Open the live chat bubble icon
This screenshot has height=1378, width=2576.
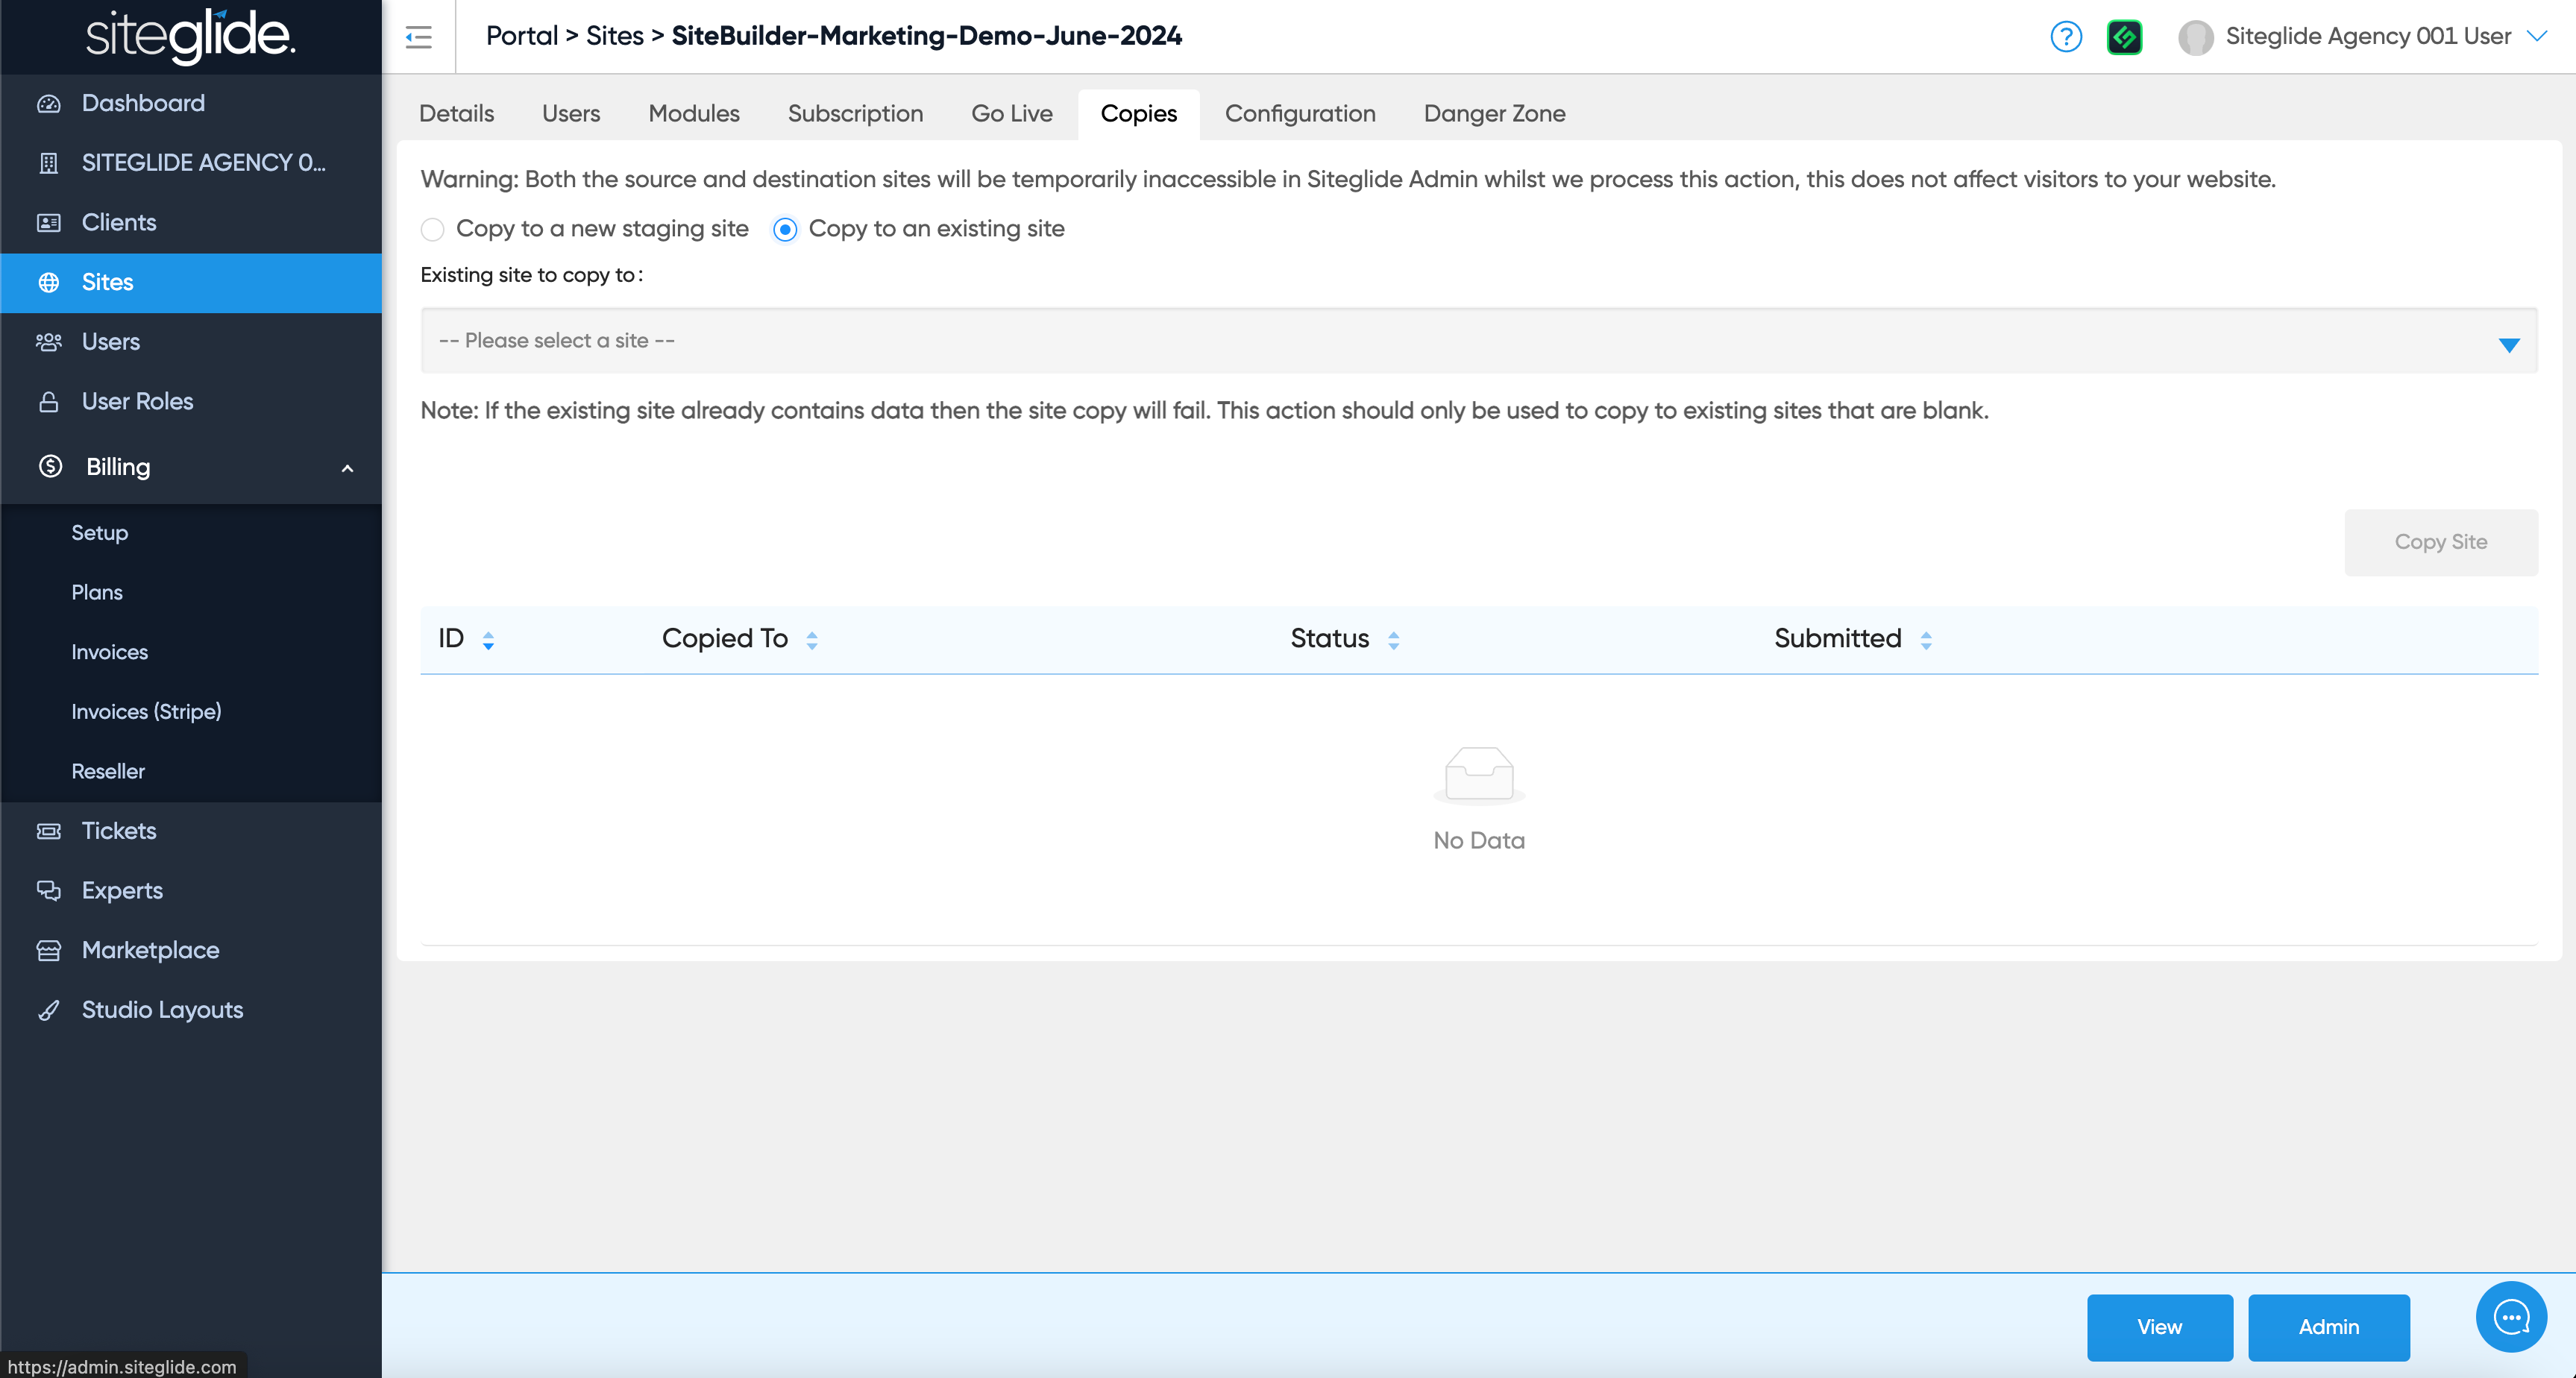[x=2510, y=1317]
